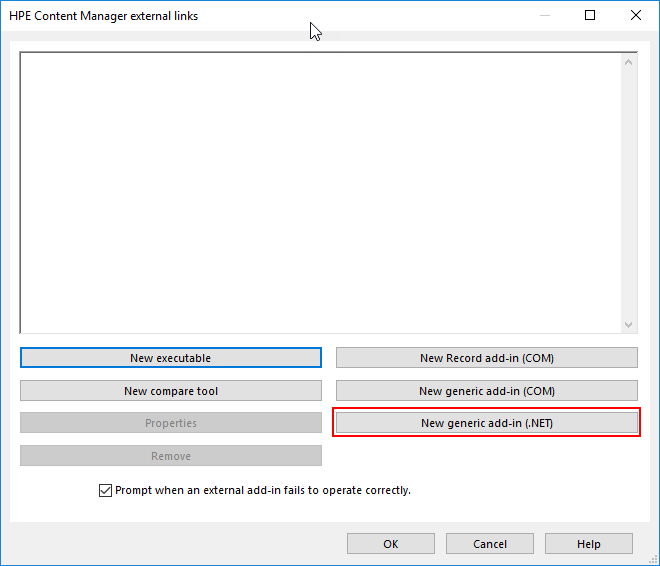Click the list scrollbar up arrow
This screenshot has height=566, width=660.
point(628,62)
